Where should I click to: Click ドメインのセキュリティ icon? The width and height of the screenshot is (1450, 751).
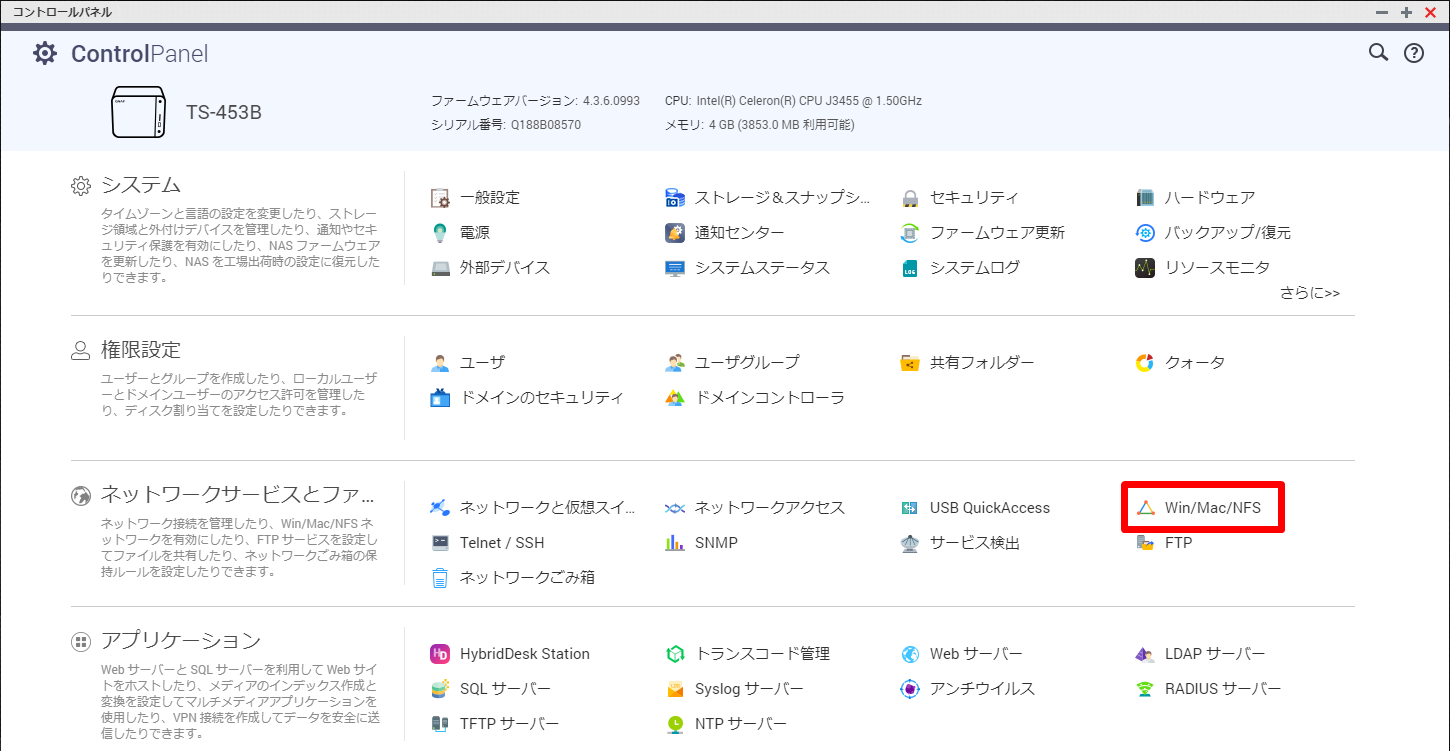click(440, 398)
